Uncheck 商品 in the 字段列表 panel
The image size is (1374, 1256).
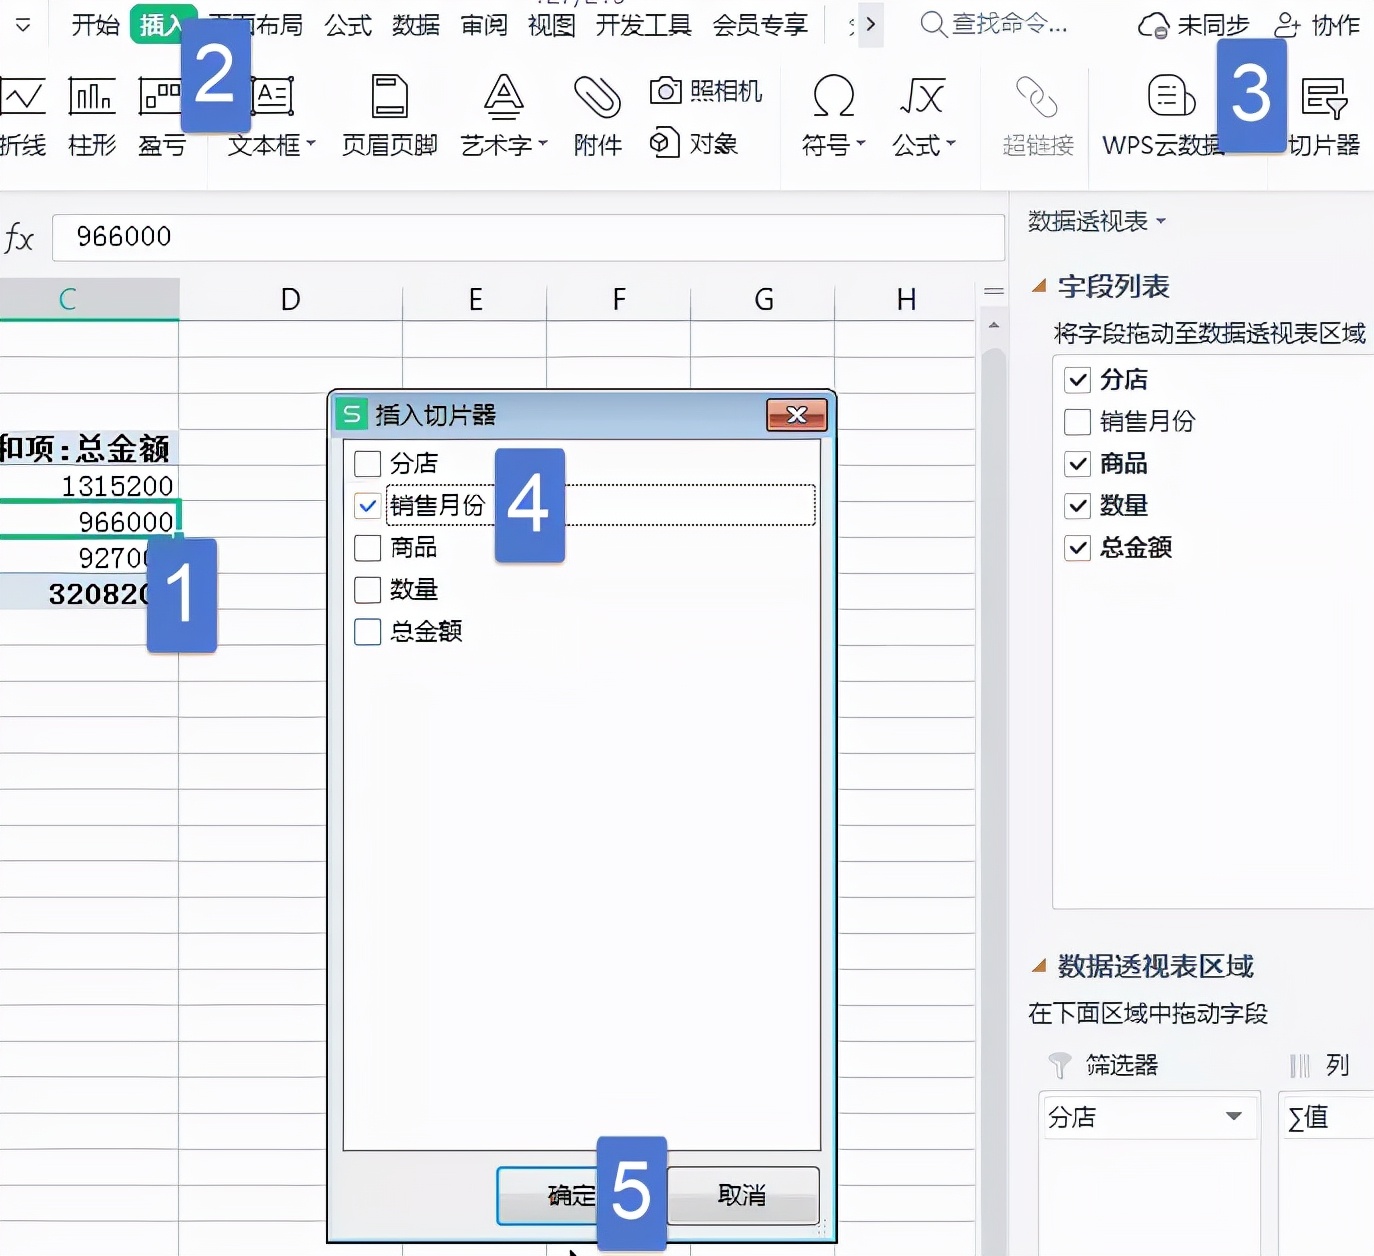pyautogui.click(x=1077, y=464)
